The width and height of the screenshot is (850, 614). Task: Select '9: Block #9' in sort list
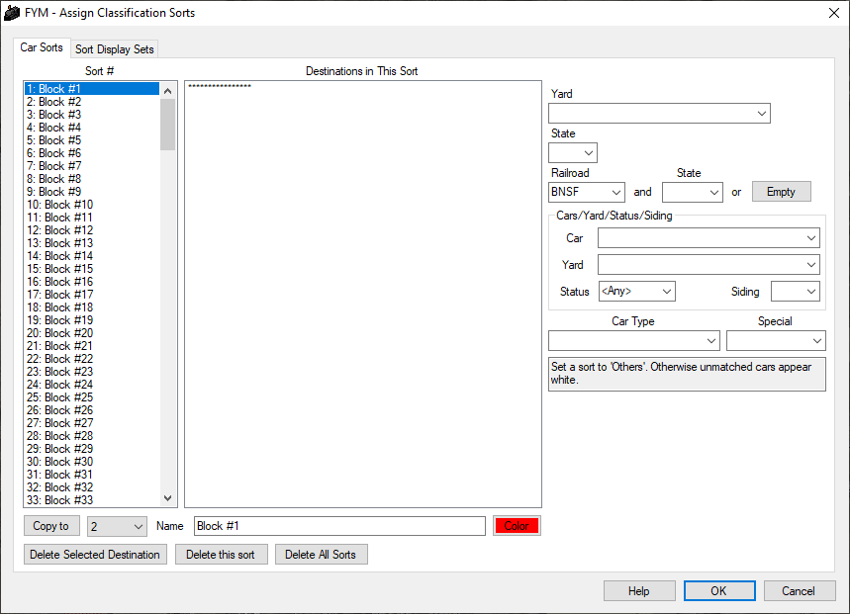(92, 192)
